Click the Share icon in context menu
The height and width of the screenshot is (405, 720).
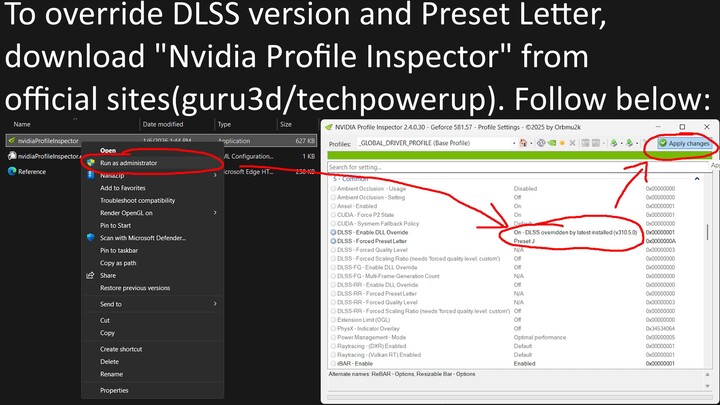click(x=90, y=276)
